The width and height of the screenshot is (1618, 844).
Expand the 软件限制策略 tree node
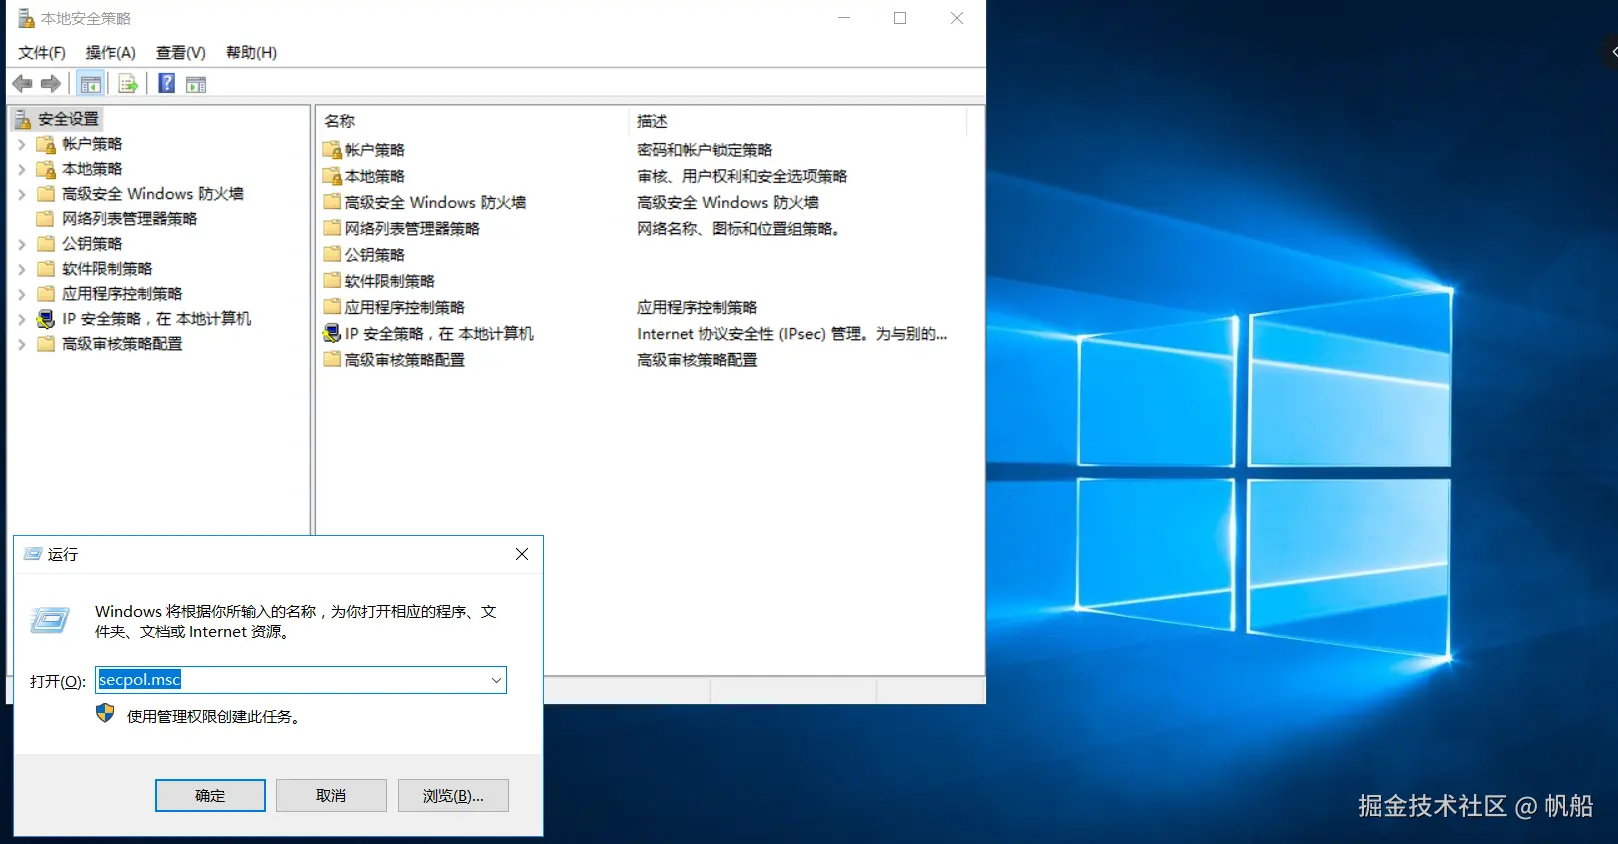22,269
